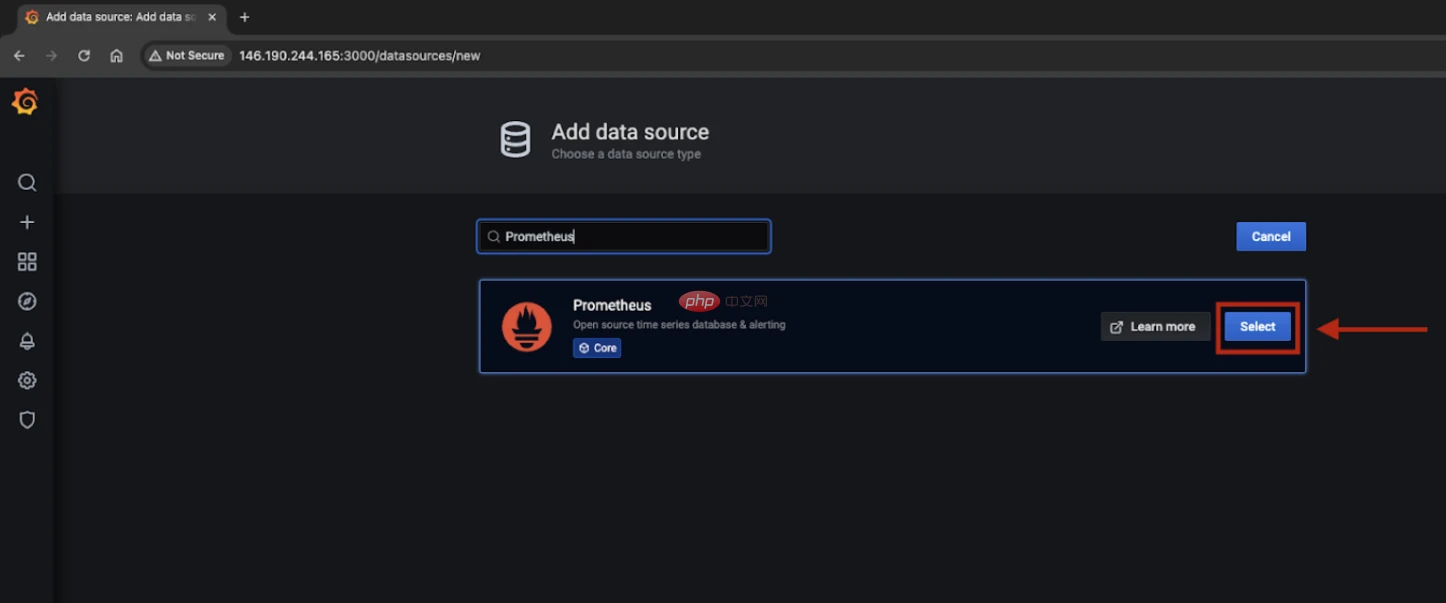1446x603 pixels.
Task: Cancel adding a data source
Action: click(x=1270, y=236)
